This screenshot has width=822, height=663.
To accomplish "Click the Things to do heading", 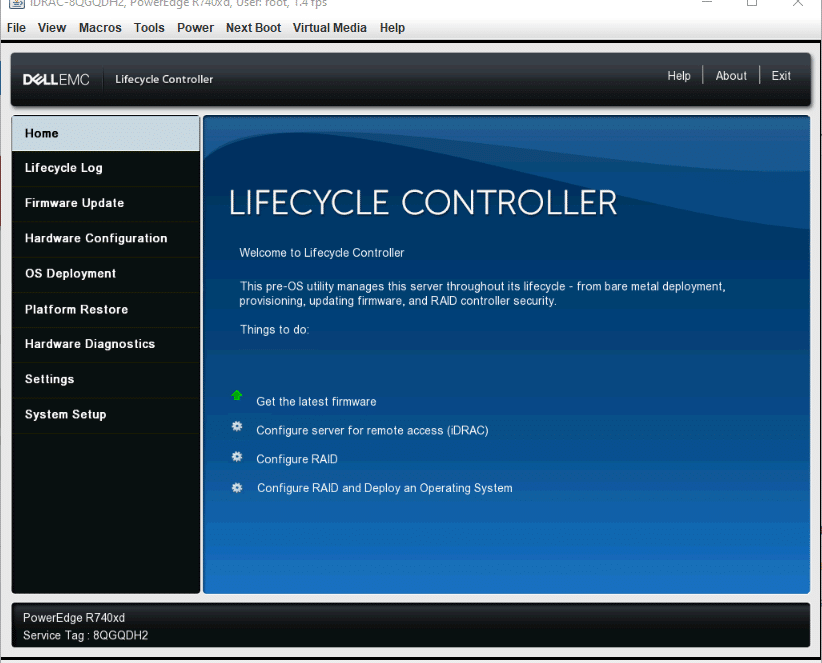I will tap(274, 330).
